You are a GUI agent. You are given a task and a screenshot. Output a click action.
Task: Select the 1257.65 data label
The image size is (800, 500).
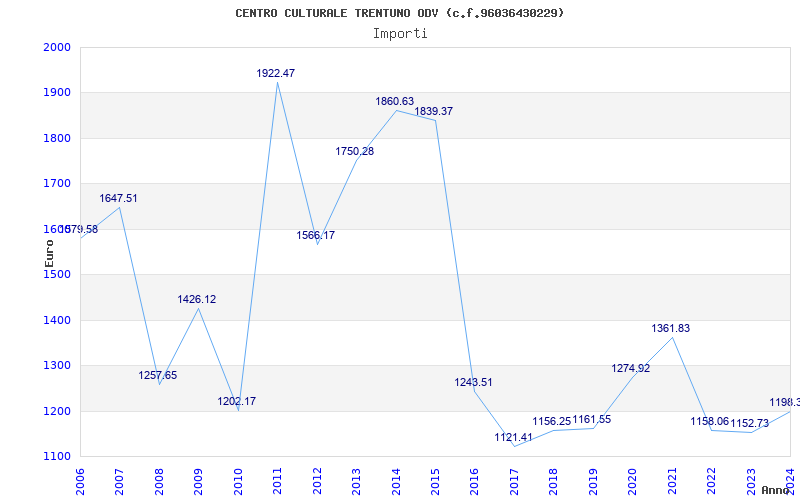[158, 376]
